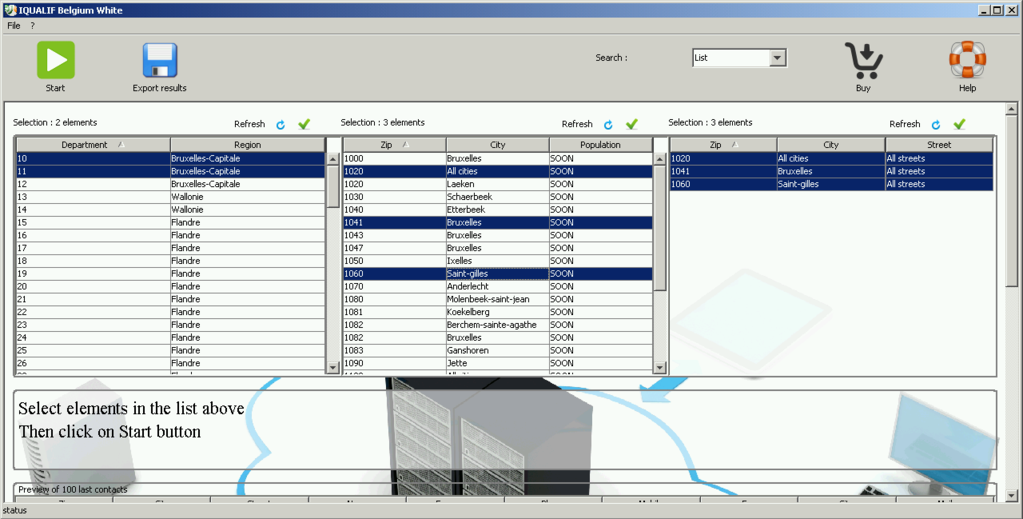Click the main window scroll down arrow
This screenshot has height=519, width=1023.
(x=1011, y=496)
